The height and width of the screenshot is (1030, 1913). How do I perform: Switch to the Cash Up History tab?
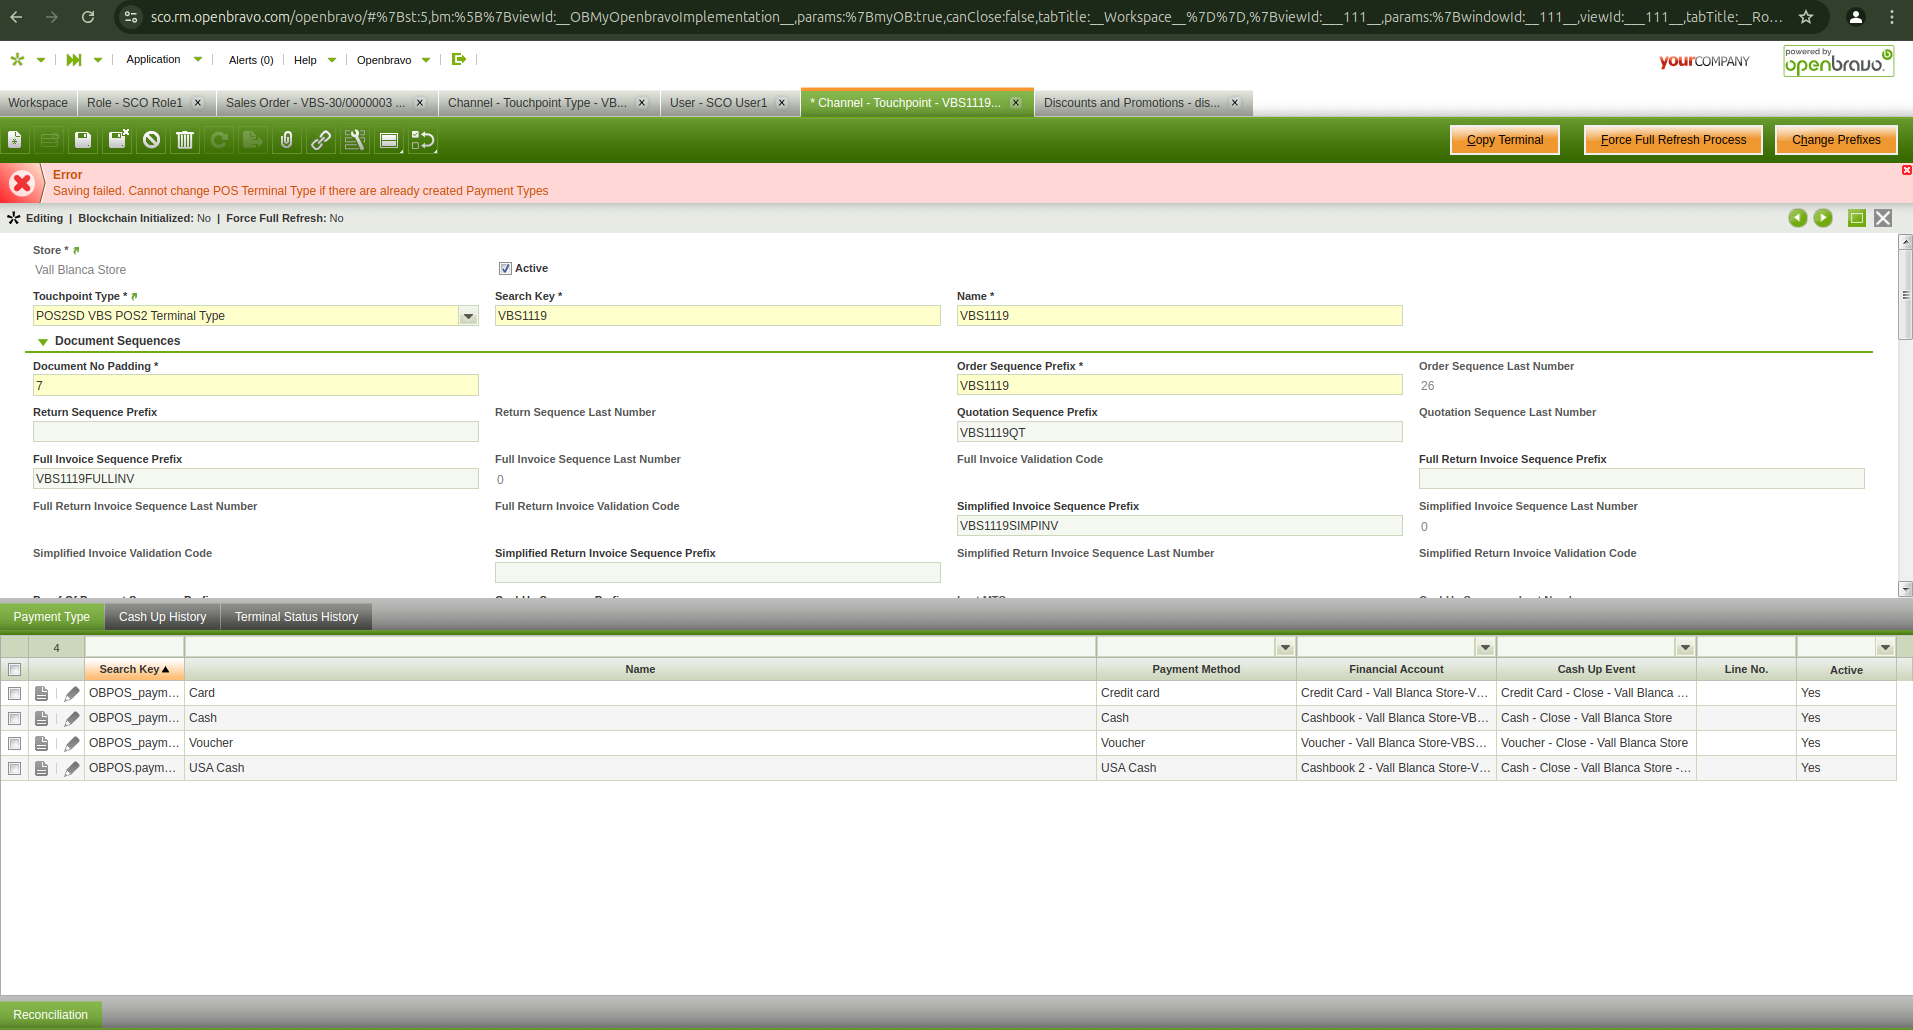point(162,617)
